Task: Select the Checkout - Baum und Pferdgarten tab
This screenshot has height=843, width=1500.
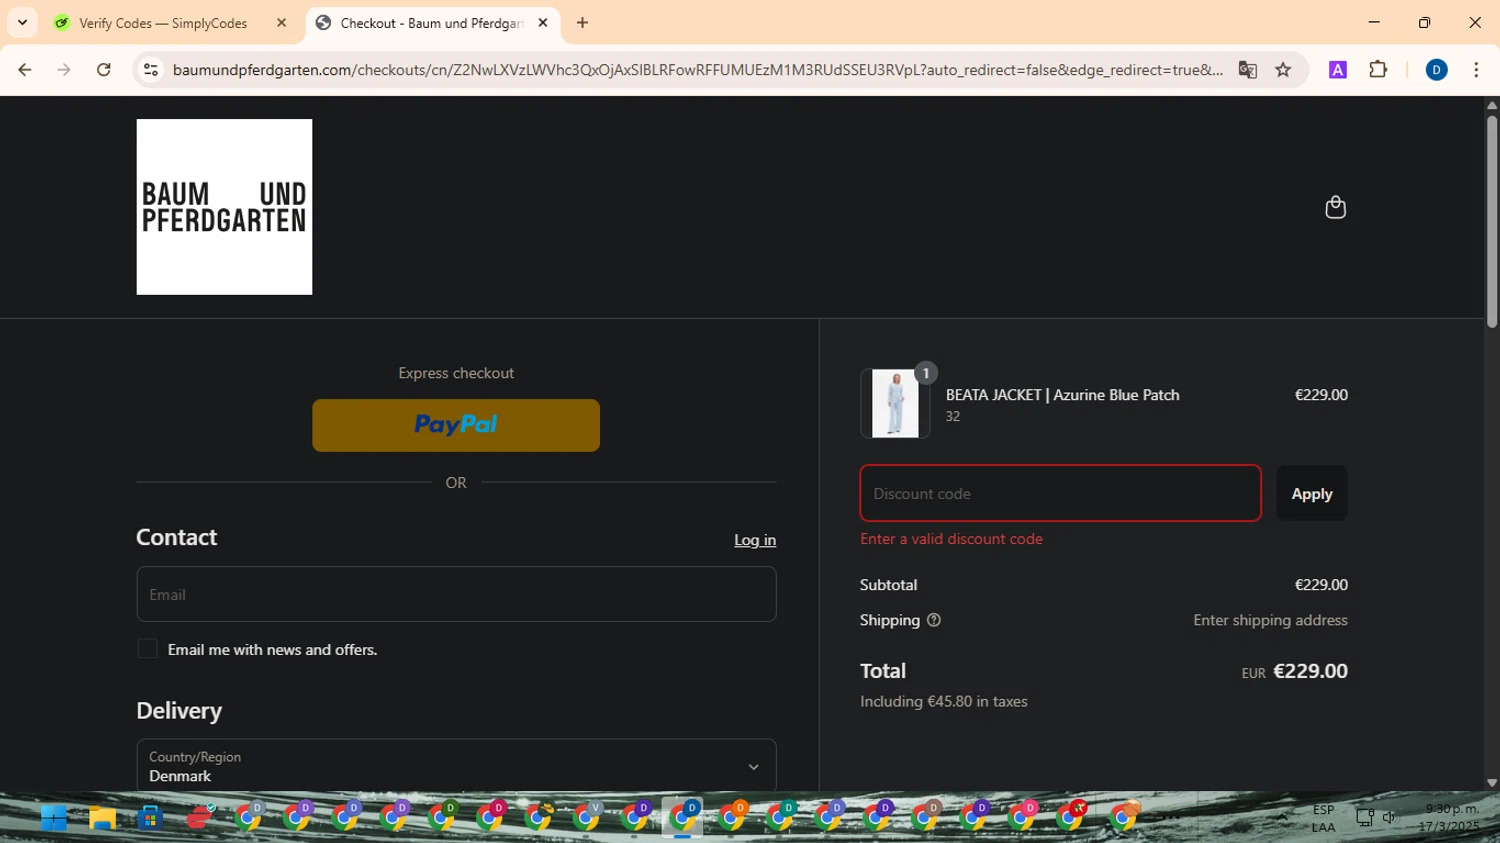Action: (432, 23)
